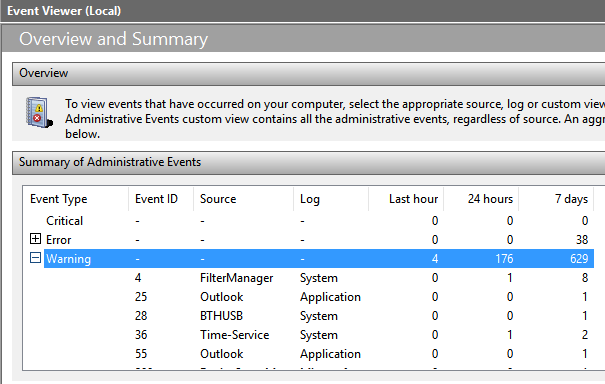Click the Overview section header bar
Image resolution: width=605 pixels, height=384 pixels.
(309, 73)
